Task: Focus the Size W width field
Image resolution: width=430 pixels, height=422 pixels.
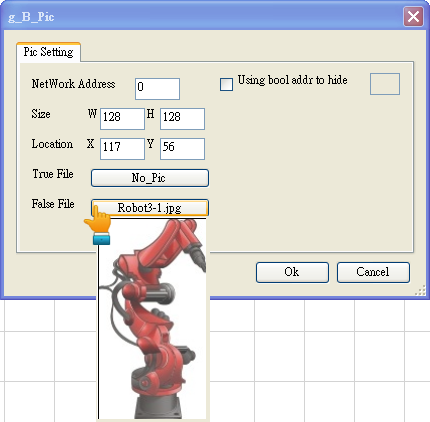Action: pyautogui.click(x=122, y=119)
